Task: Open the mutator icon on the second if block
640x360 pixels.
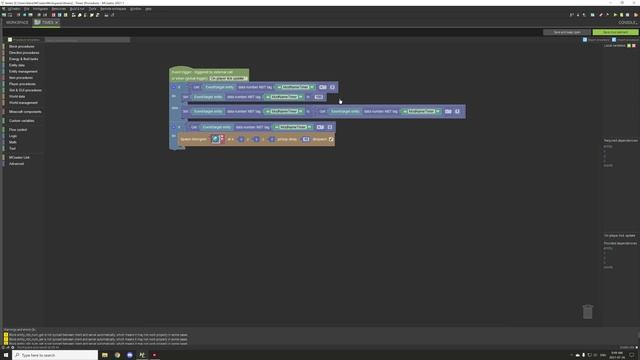Action: (174, 127)
